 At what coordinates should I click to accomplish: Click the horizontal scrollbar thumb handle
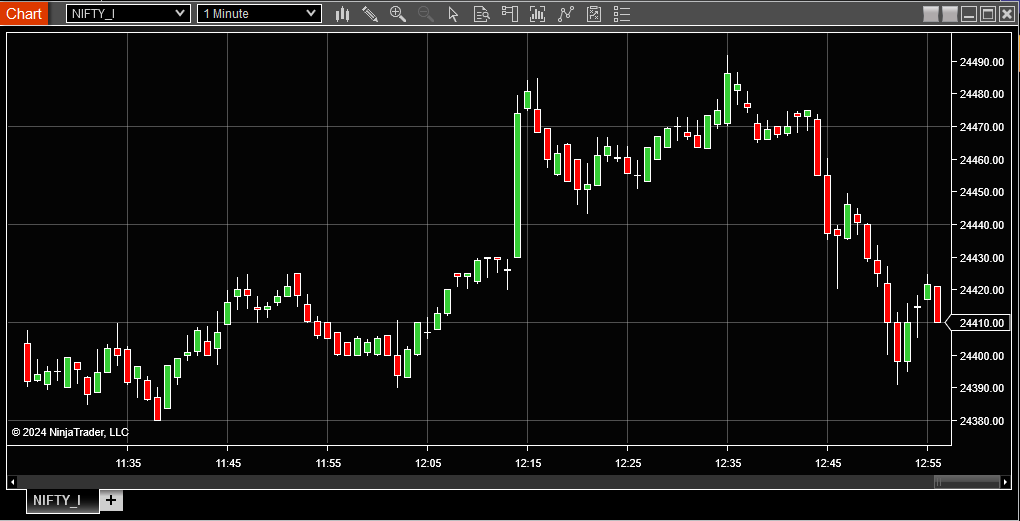point(967,482)
